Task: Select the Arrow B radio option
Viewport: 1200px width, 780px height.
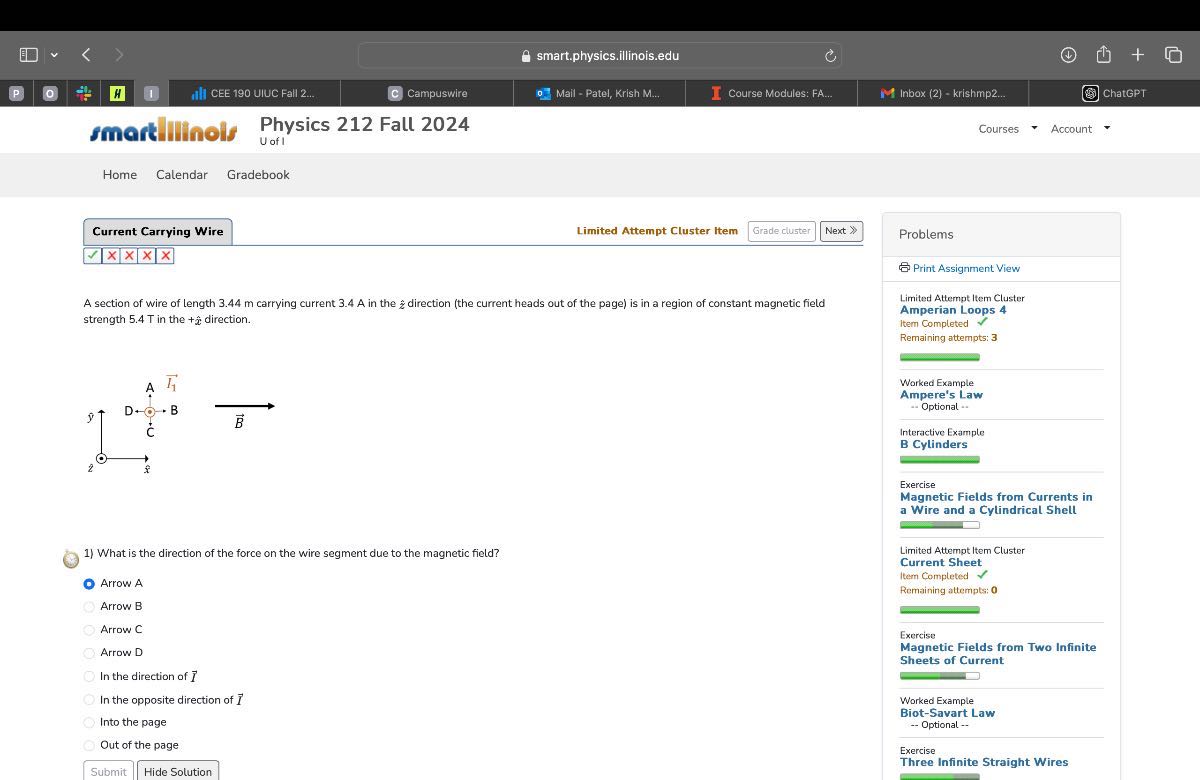Action: (89, 606)
